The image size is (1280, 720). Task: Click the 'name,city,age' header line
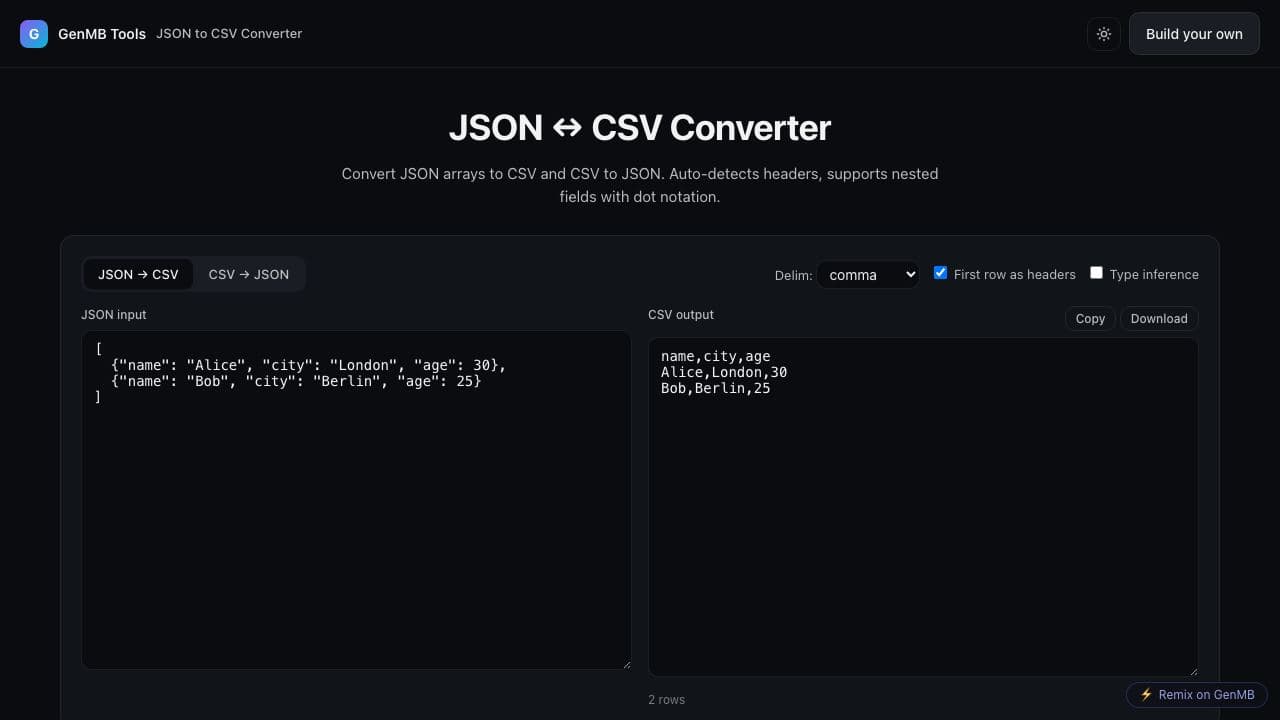[716, 356]
